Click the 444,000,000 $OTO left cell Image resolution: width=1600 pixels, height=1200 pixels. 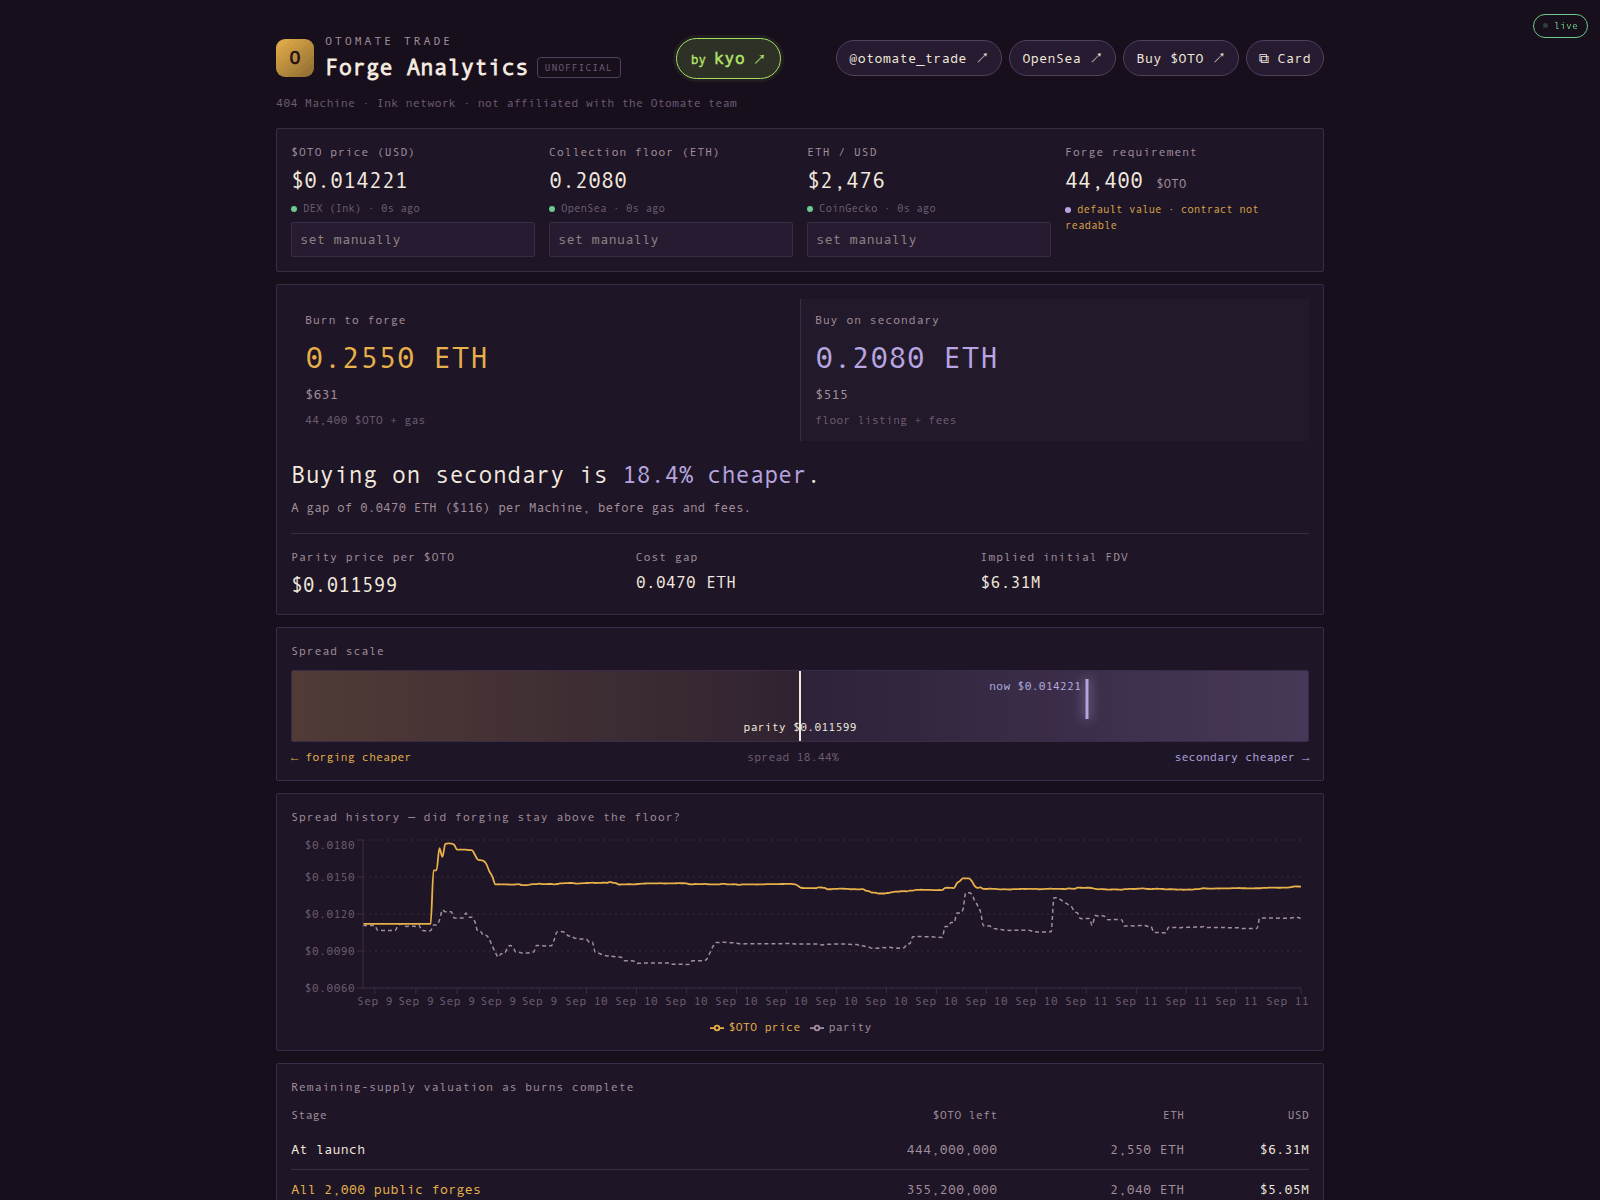tap(952, 1150)
